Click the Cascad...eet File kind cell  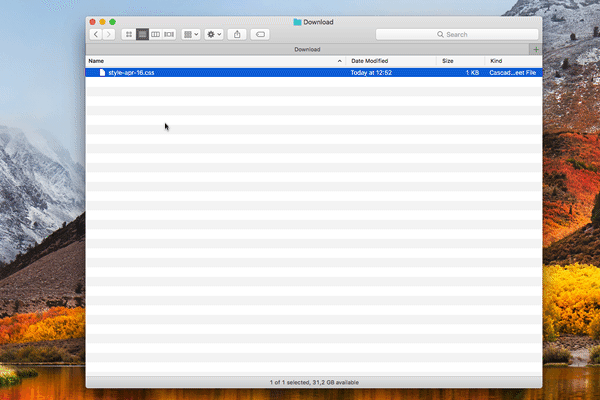pyautogui.click(x=512, y=73)
